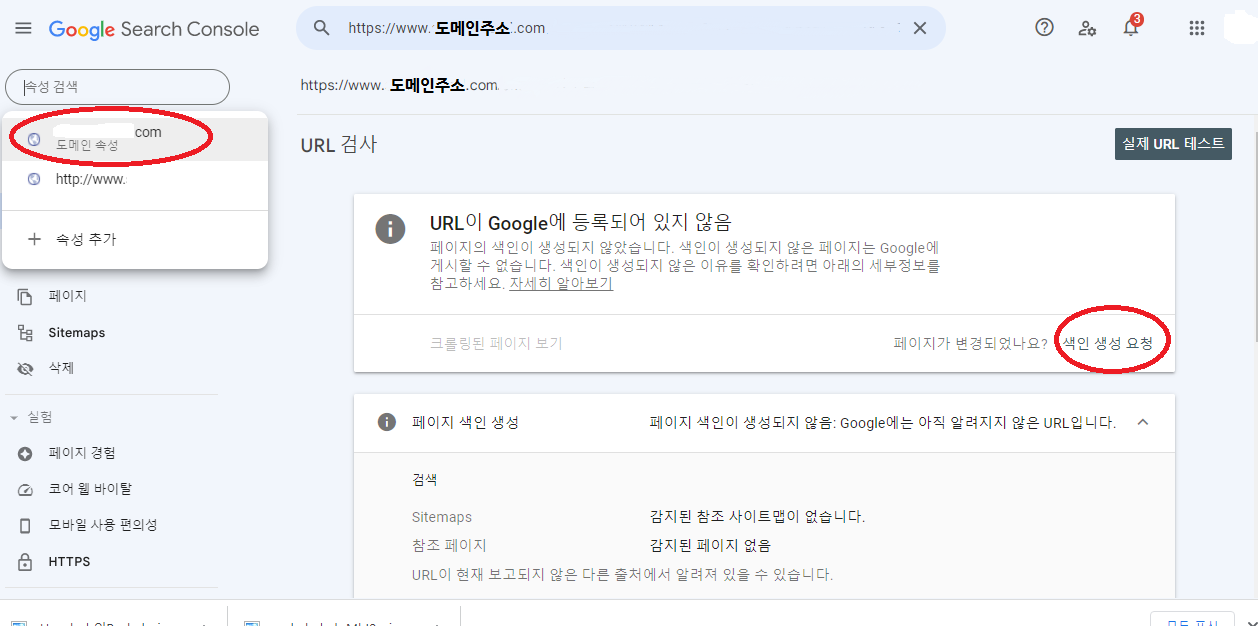Open the 자세히 알아보기 link
Screen dimensions: 1258x626
(561, 283)
